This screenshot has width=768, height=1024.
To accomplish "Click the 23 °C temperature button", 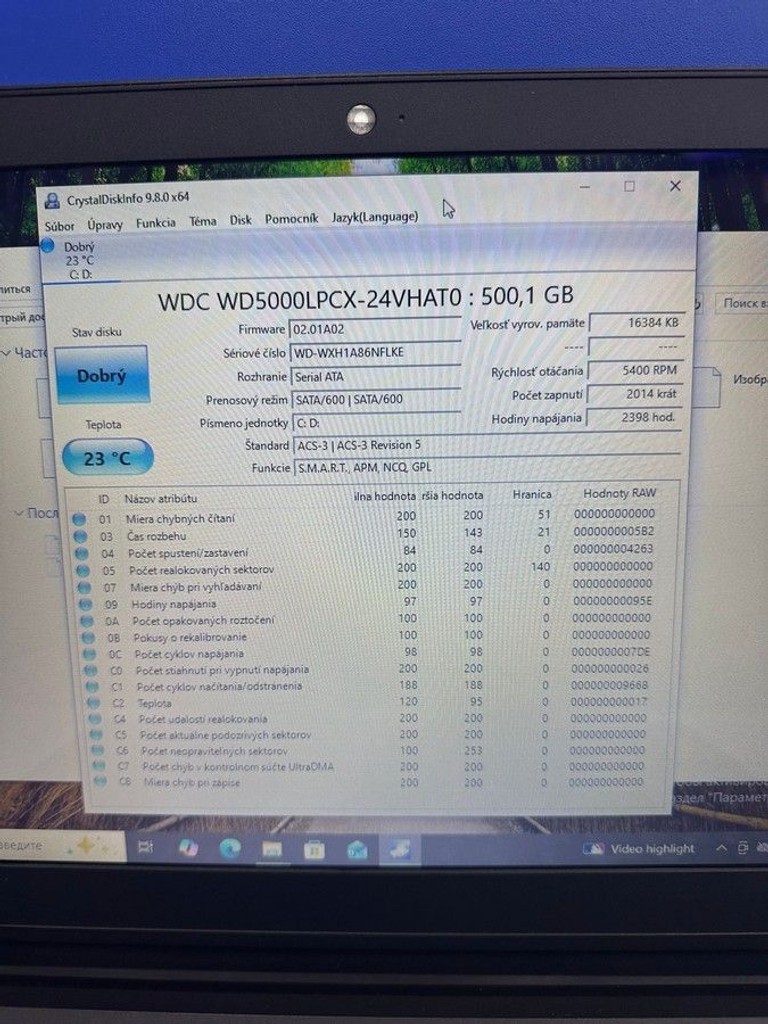I will click(108, 457).
